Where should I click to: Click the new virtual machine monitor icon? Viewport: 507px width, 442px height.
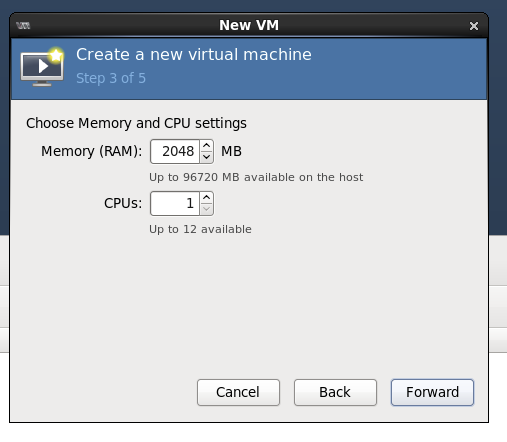click(x=42, y=67)
